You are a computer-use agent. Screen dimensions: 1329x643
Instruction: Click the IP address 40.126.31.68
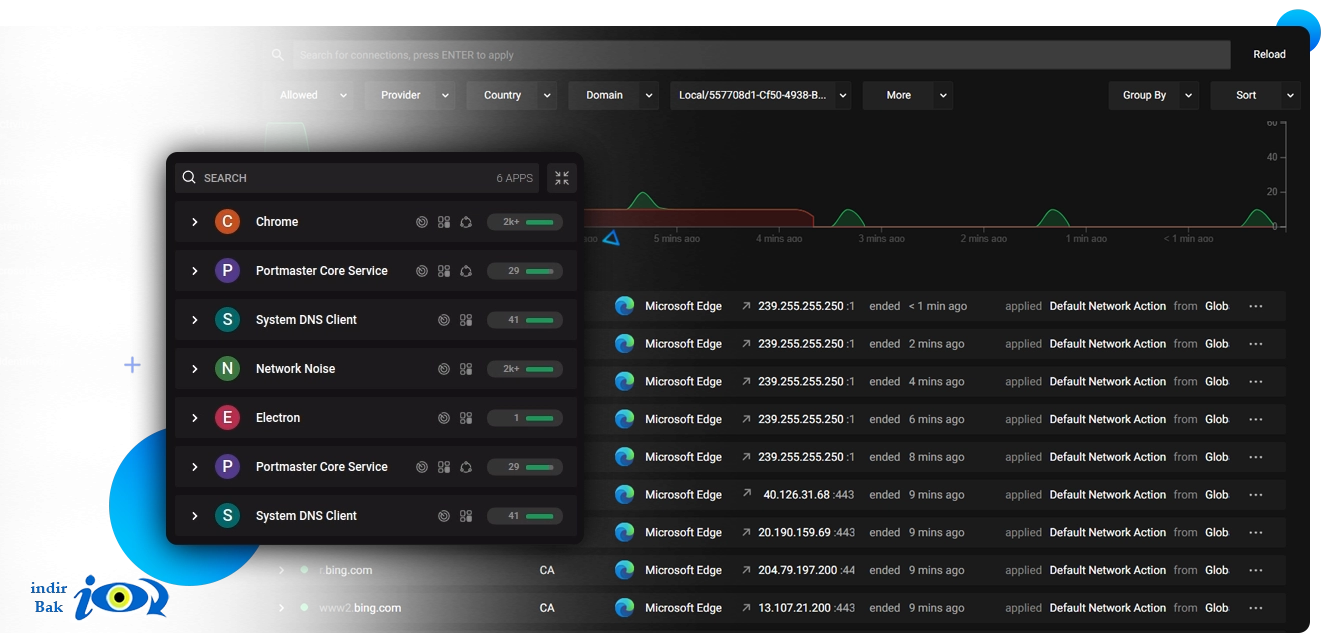point(796,495)
